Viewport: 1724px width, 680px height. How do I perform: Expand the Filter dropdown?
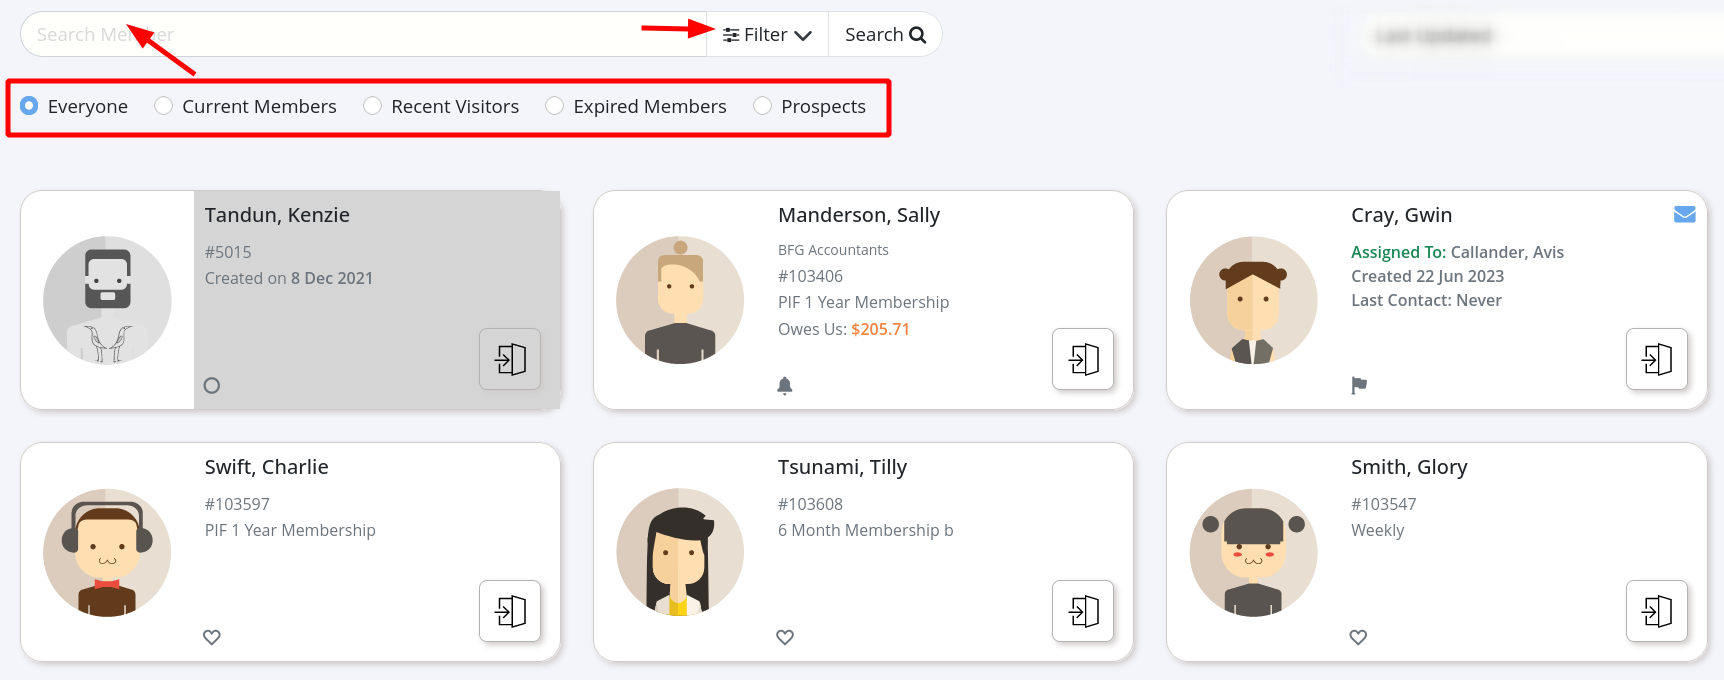click(767, 35)
